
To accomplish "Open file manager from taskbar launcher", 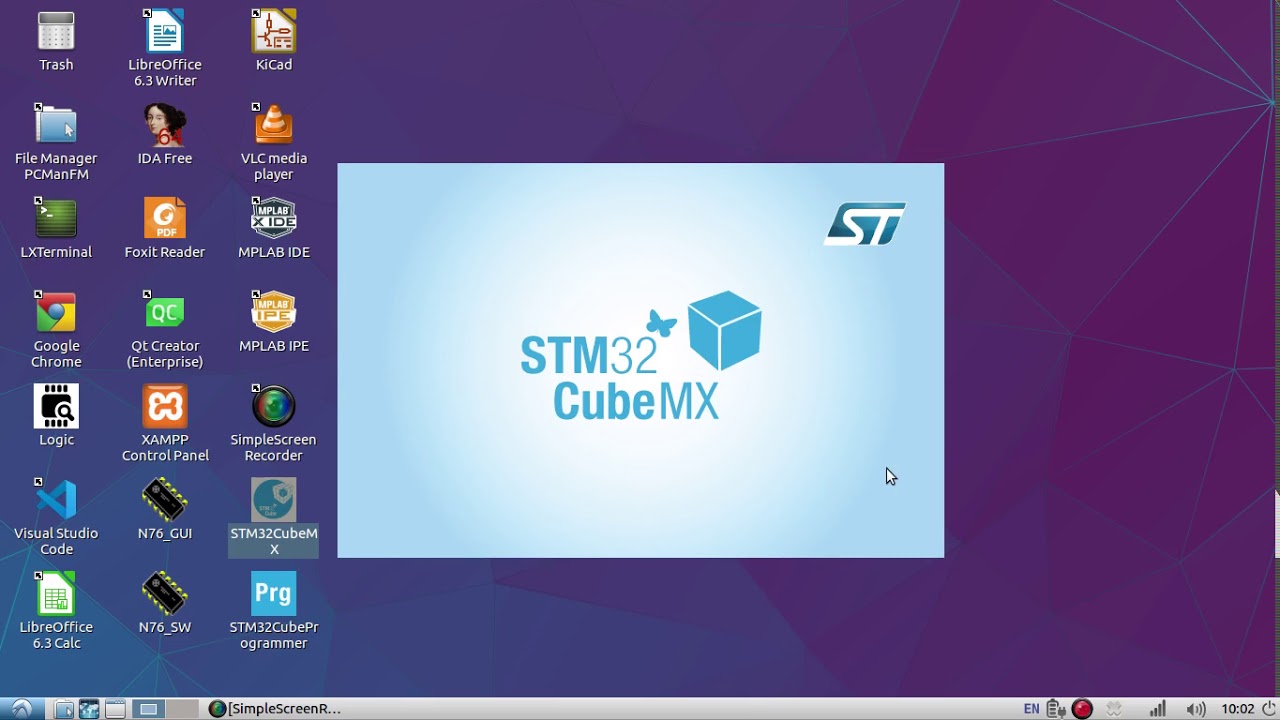I will (x=63, y=709).
